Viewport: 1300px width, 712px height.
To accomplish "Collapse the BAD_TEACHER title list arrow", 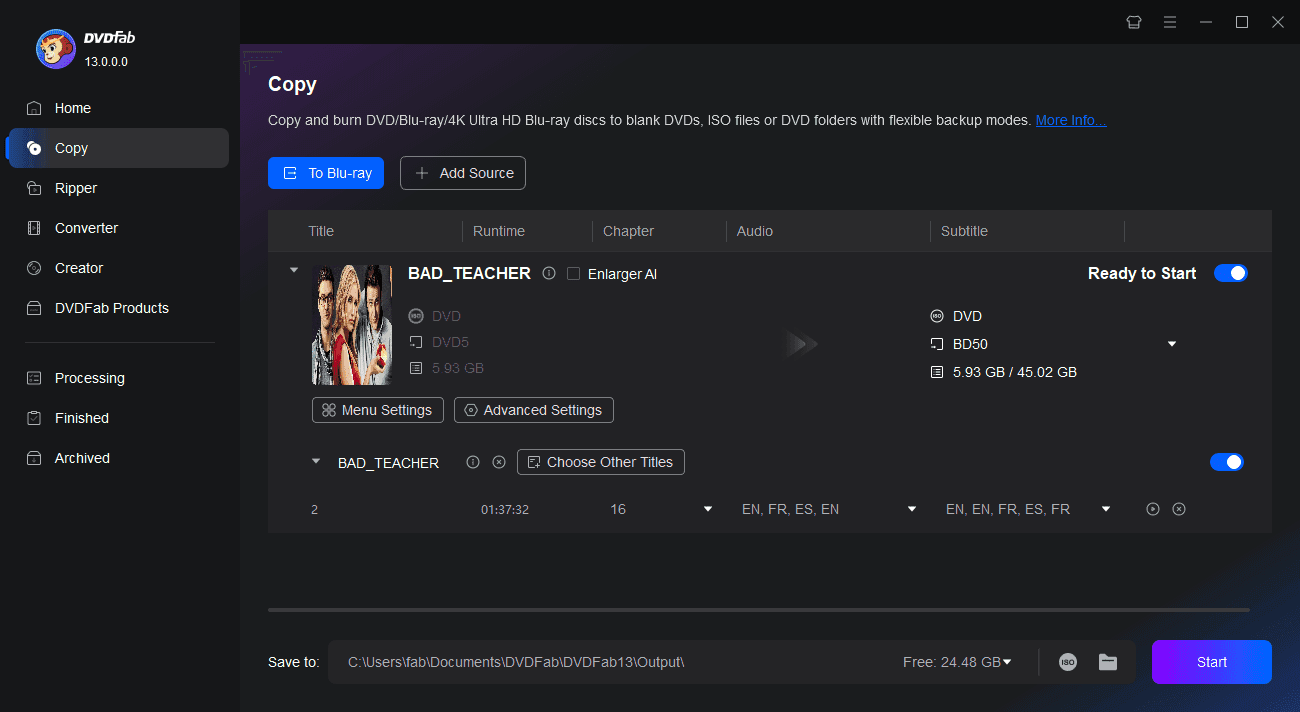I will (316, 462).
